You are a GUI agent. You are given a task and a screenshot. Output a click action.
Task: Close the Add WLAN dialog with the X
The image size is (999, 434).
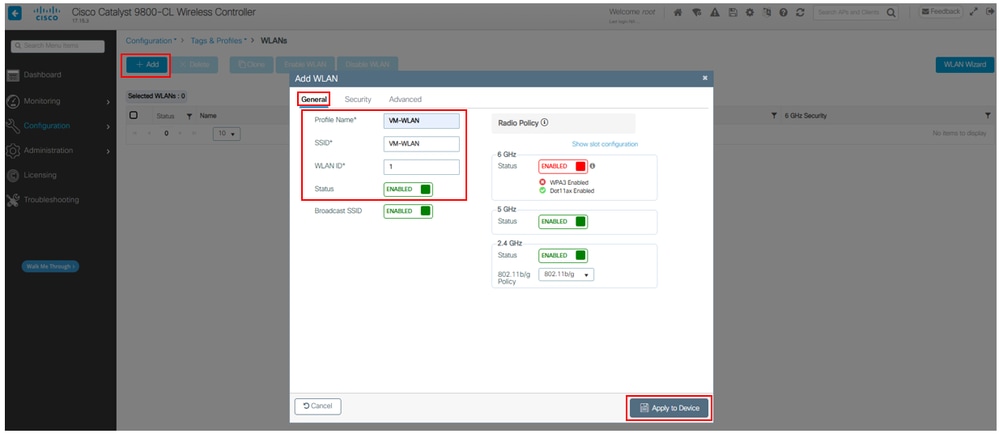pyautogui.click(x=705, y=78)
